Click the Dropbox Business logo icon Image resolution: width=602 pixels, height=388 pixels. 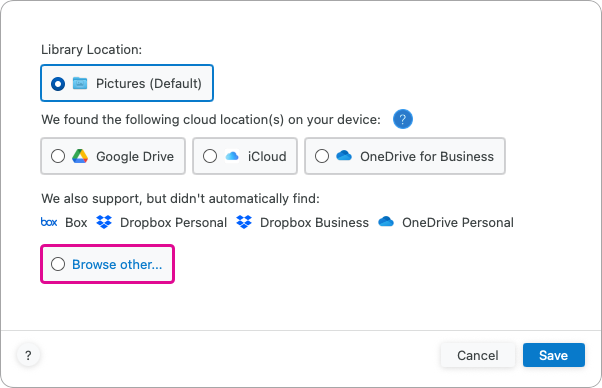244,222
